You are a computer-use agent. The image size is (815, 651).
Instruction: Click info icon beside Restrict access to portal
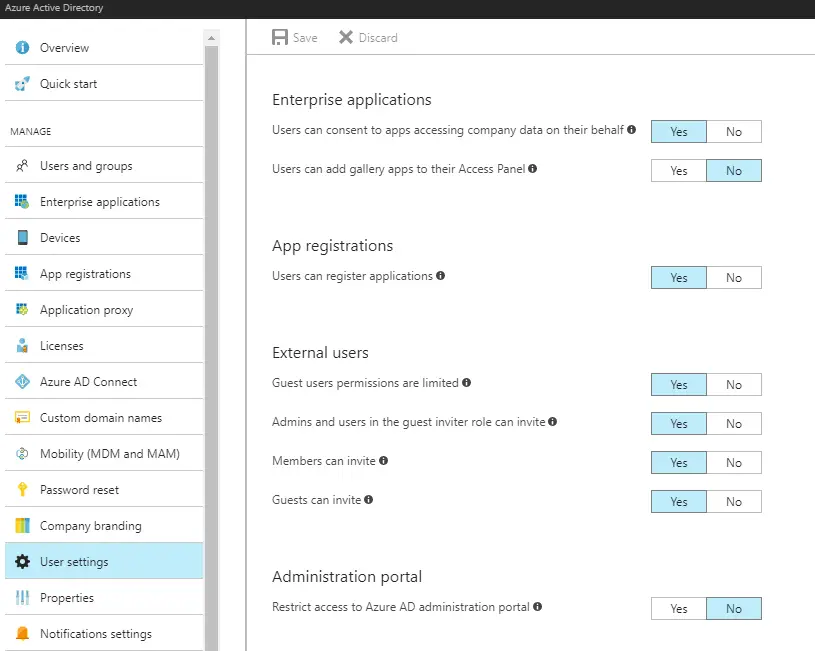[x=537, y=607]
